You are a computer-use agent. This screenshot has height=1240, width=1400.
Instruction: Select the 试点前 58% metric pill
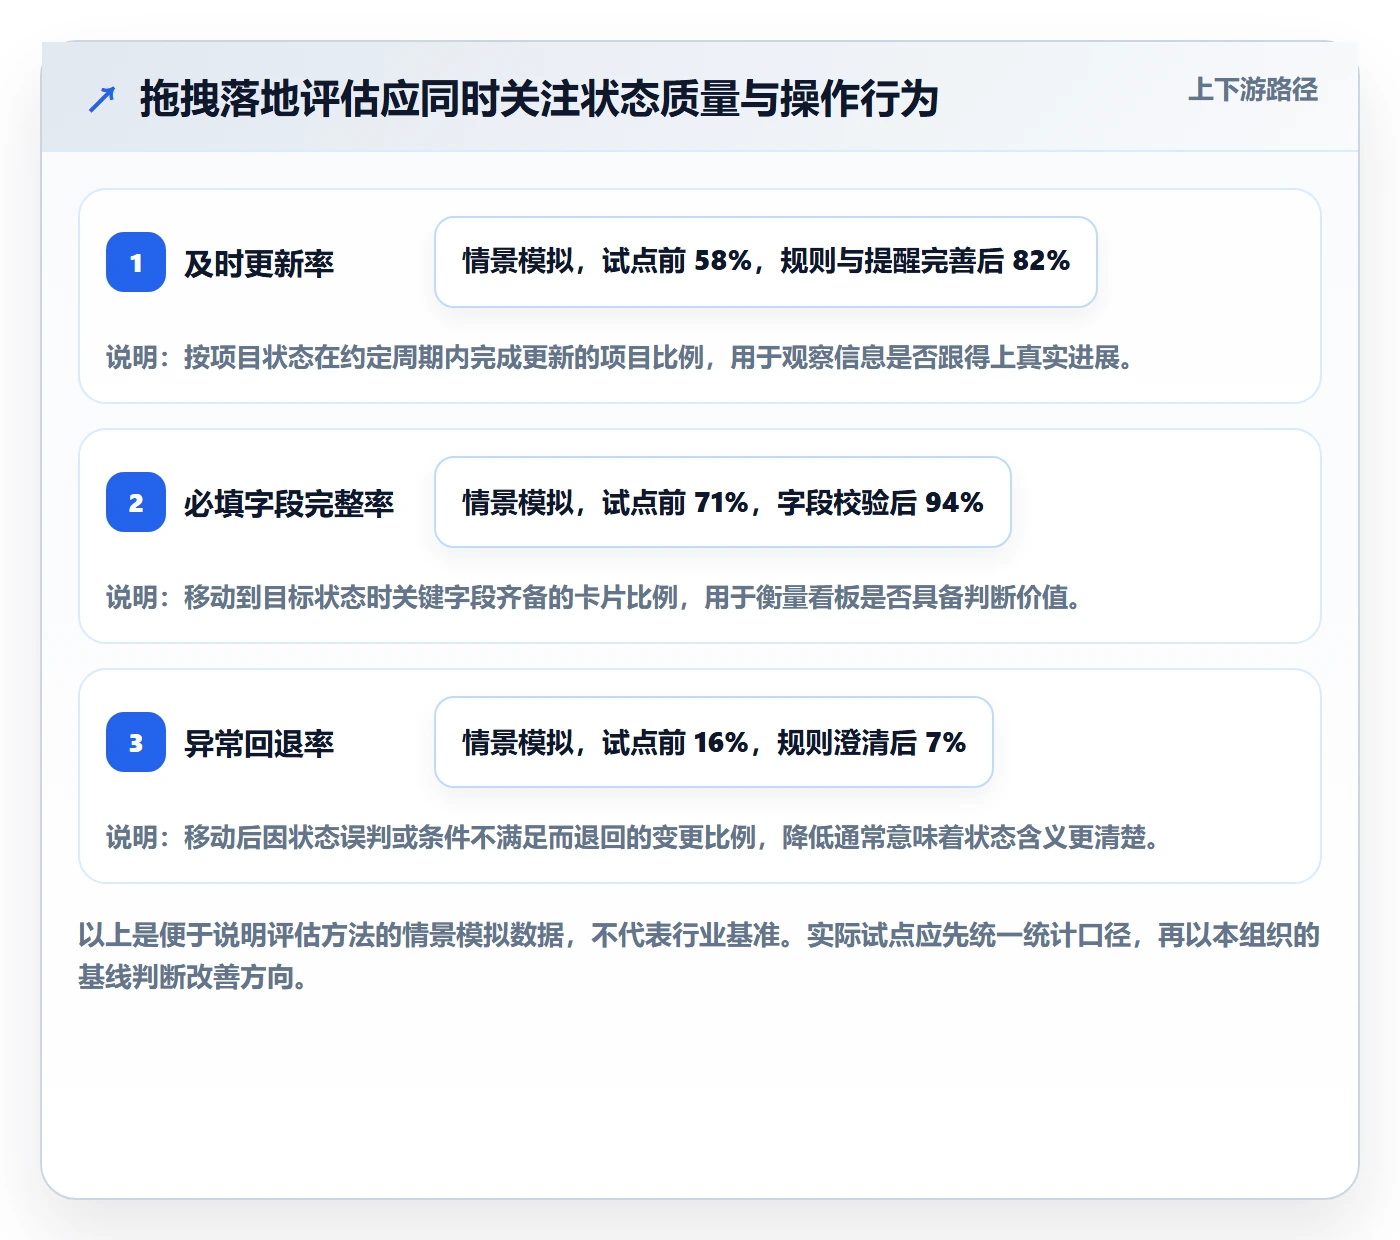coord(766,262)
